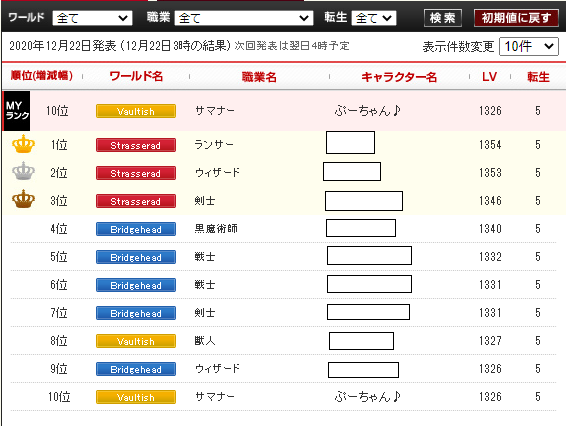Click the Vaultish badge in MY ランク row
Image resolution: width=566 pixels, height=426 pixels.
click(136, 111)
